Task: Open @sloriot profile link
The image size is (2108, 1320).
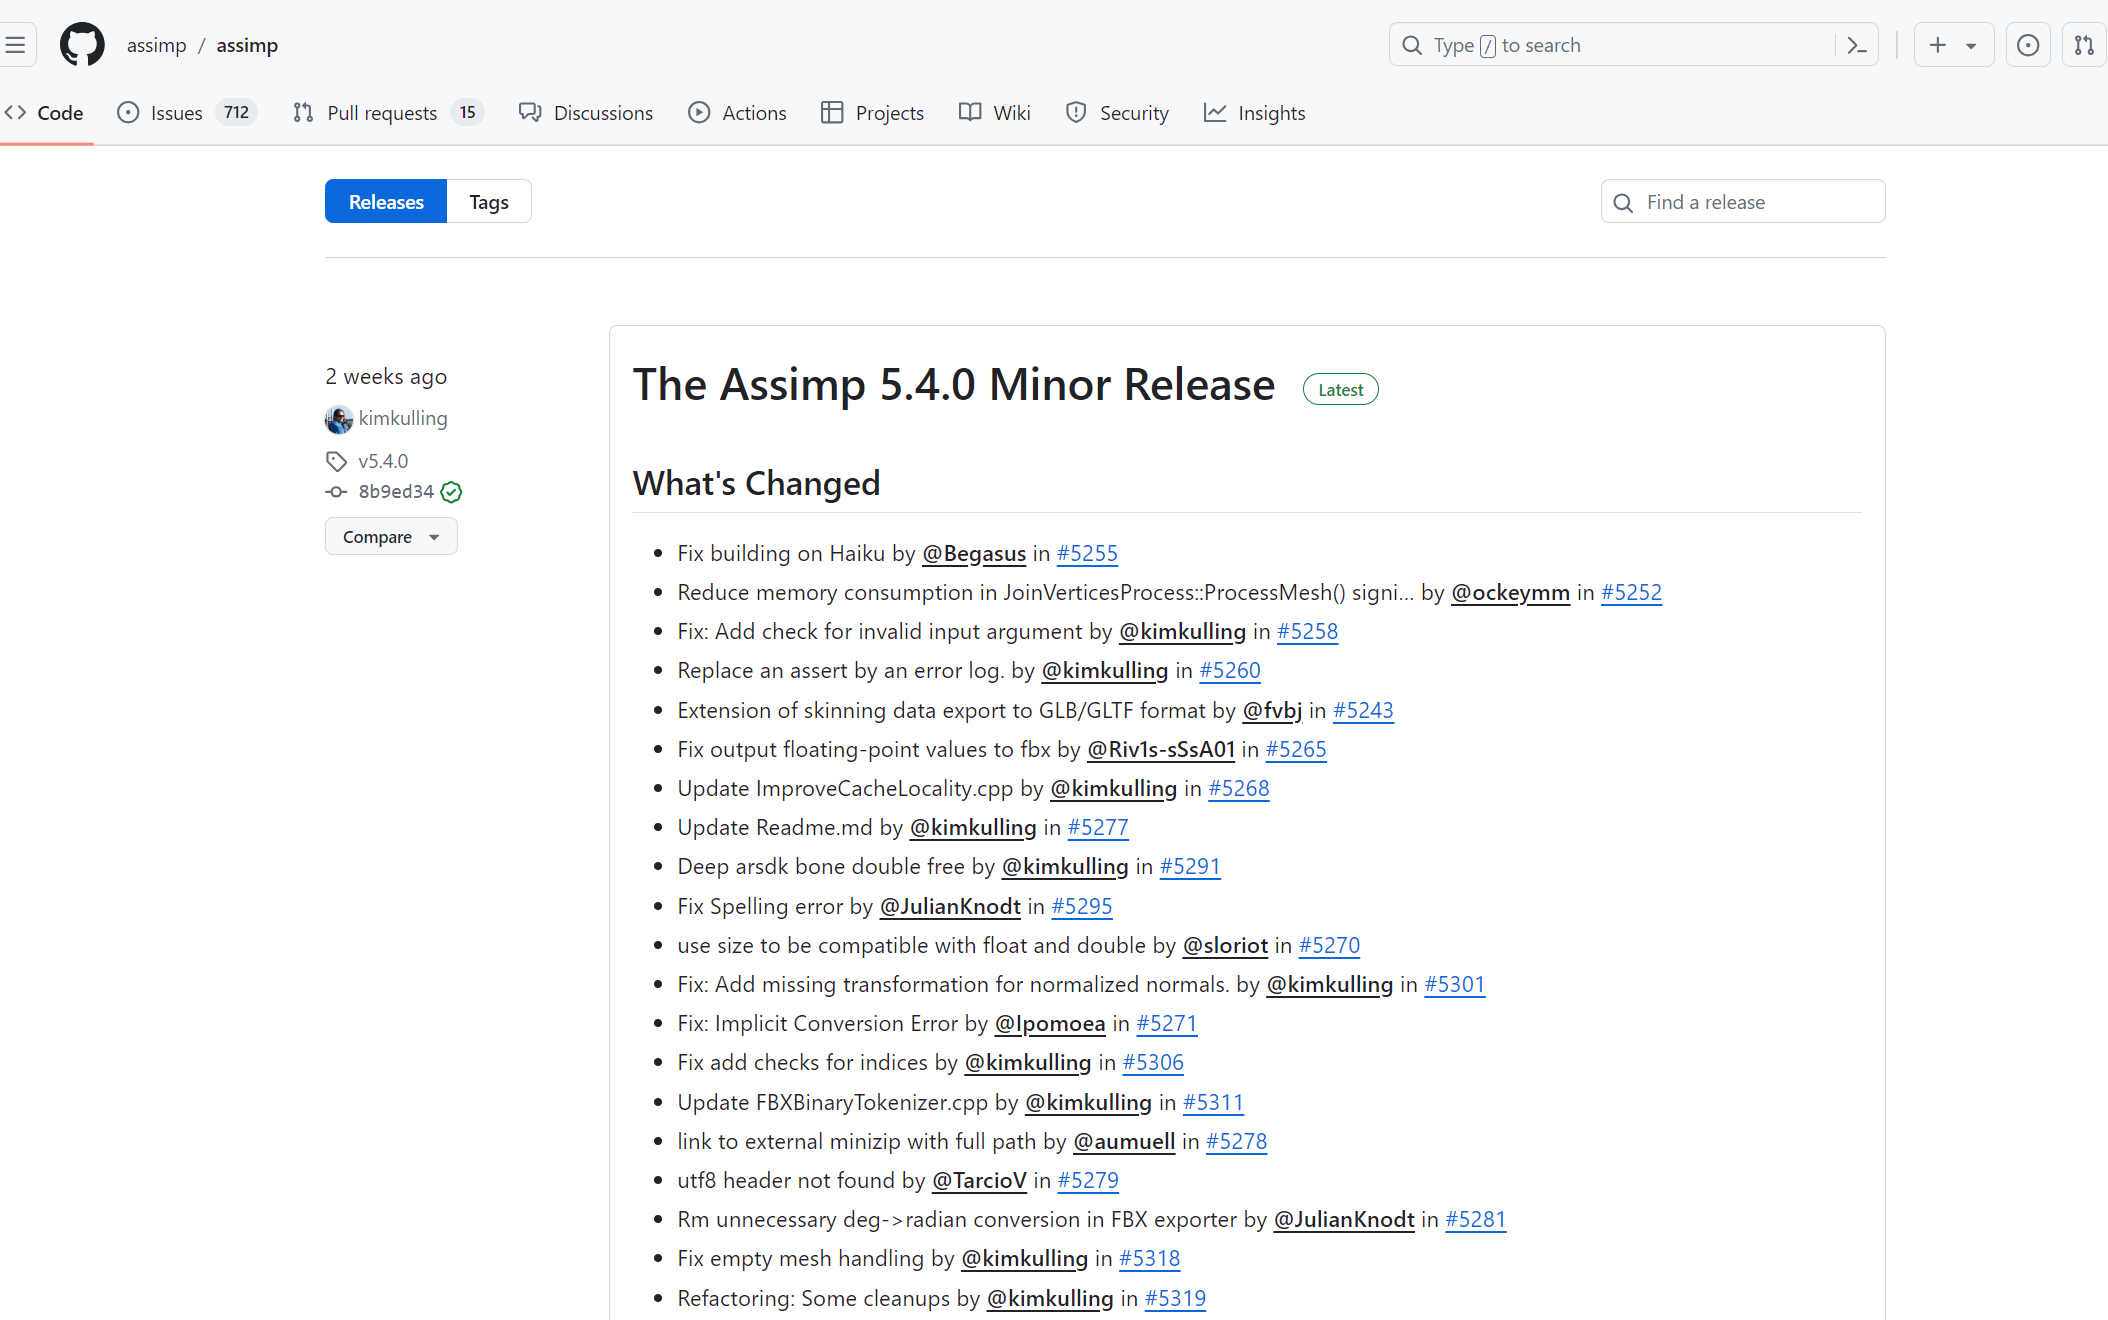Action: (1225, 945)
